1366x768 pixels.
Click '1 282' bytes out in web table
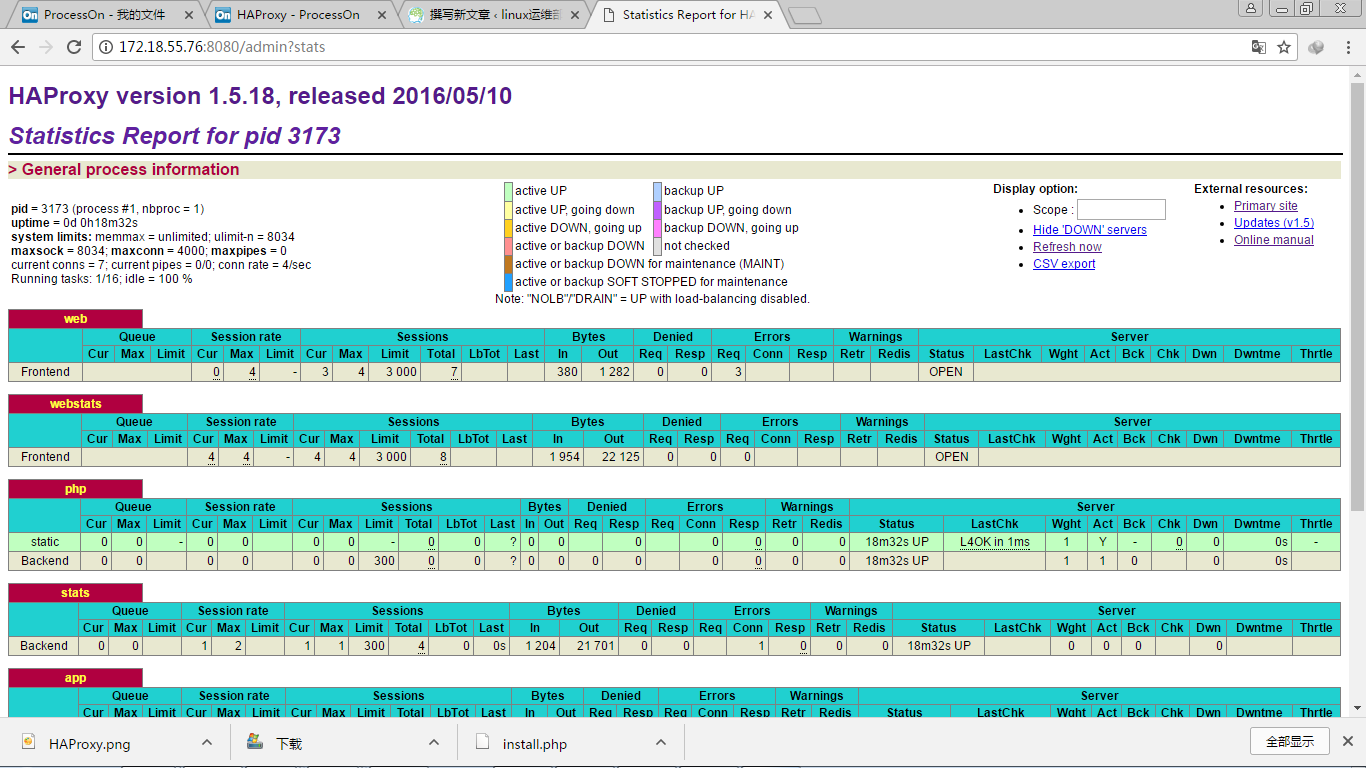coord(609,372)
